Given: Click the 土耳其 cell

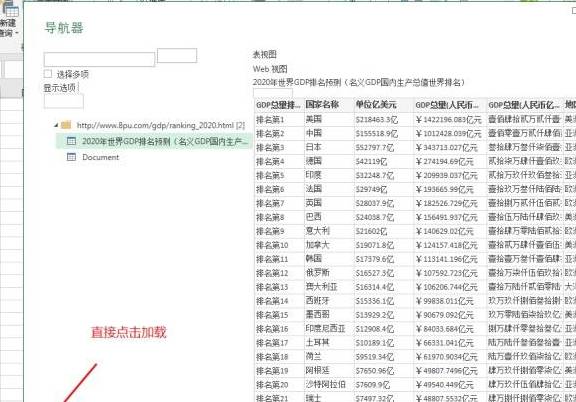Looking at the screenshot, I should [329, 343].
